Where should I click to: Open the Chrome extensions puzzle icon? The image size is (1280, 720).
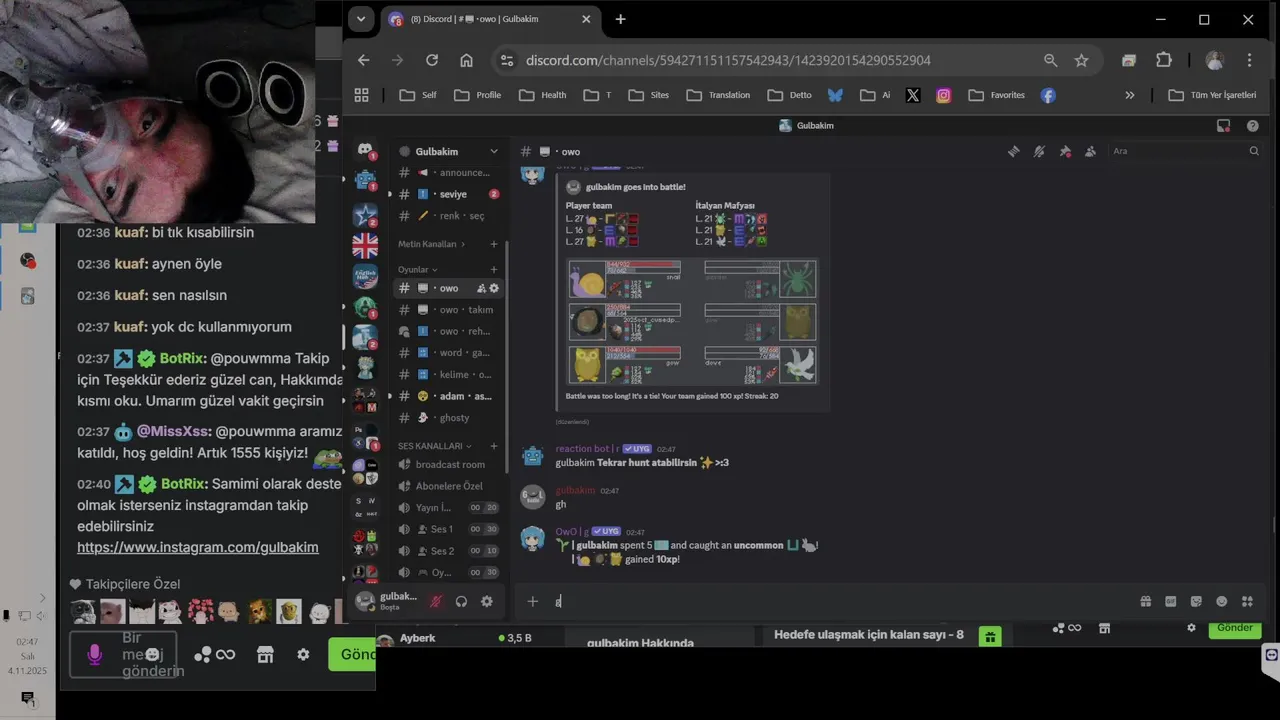pos(1163,60)
